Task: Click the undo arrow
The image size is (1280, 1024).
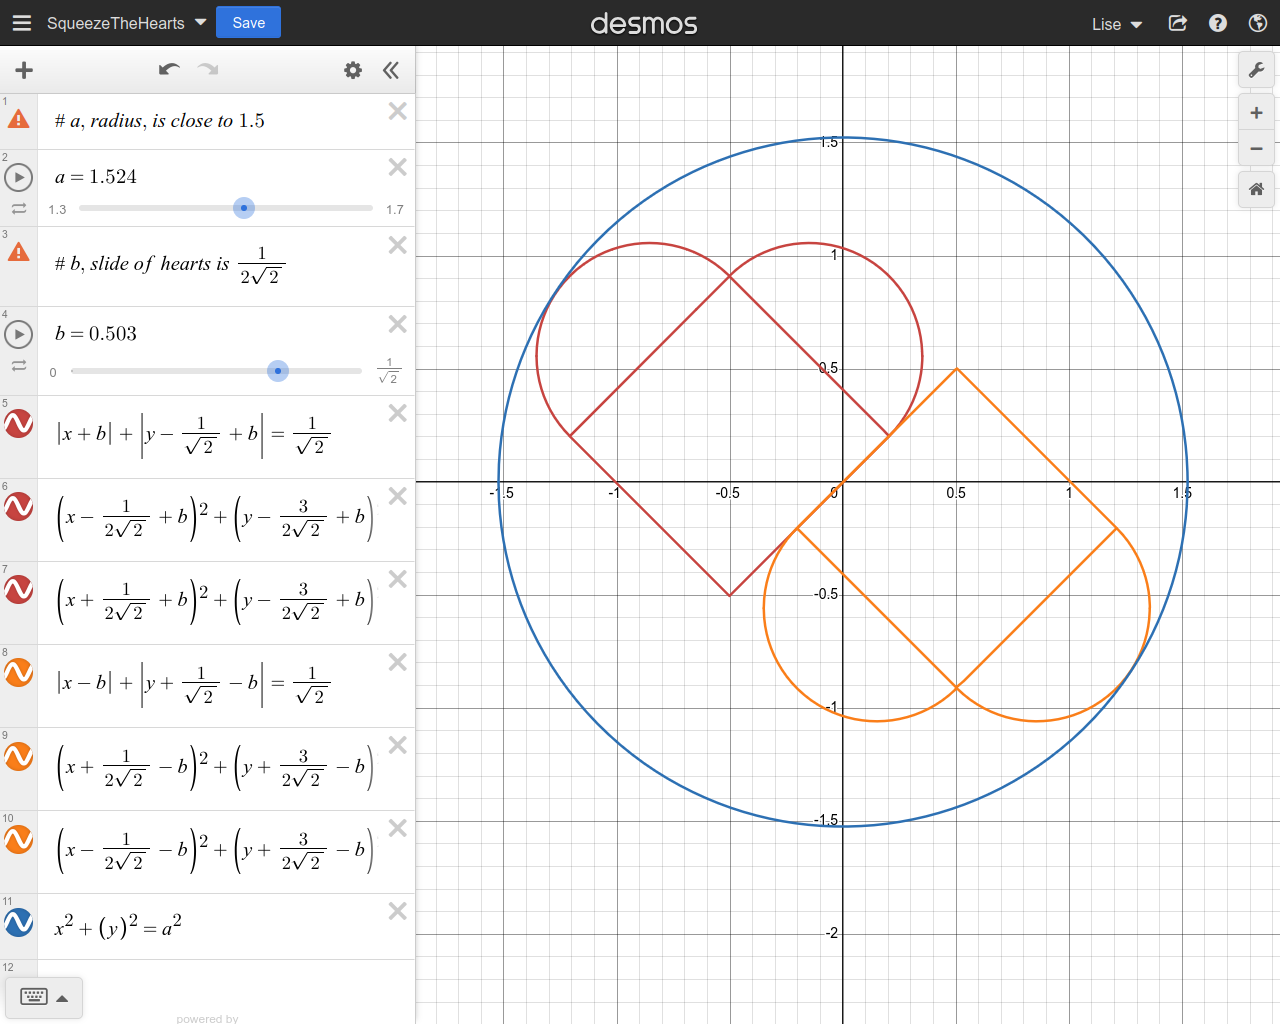Action: (x=169, y=70)
